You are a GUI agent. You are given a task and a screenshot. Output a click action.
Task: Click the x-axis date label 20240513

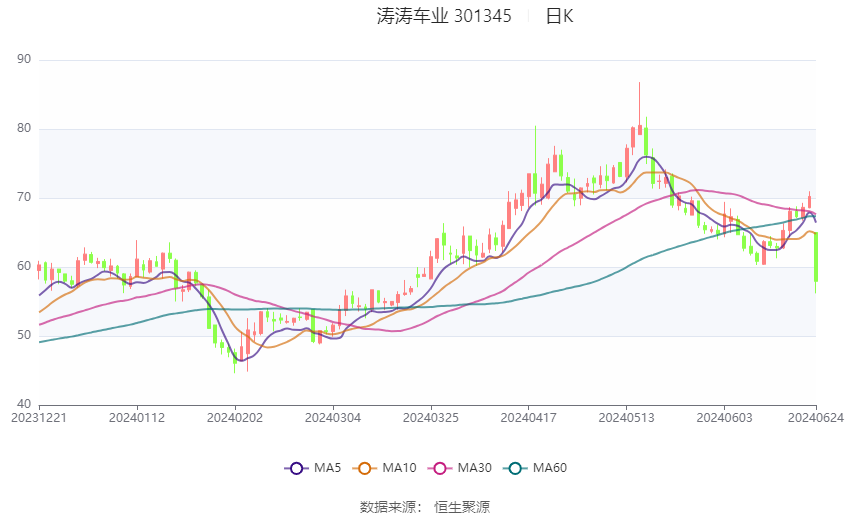click(627, 418)
